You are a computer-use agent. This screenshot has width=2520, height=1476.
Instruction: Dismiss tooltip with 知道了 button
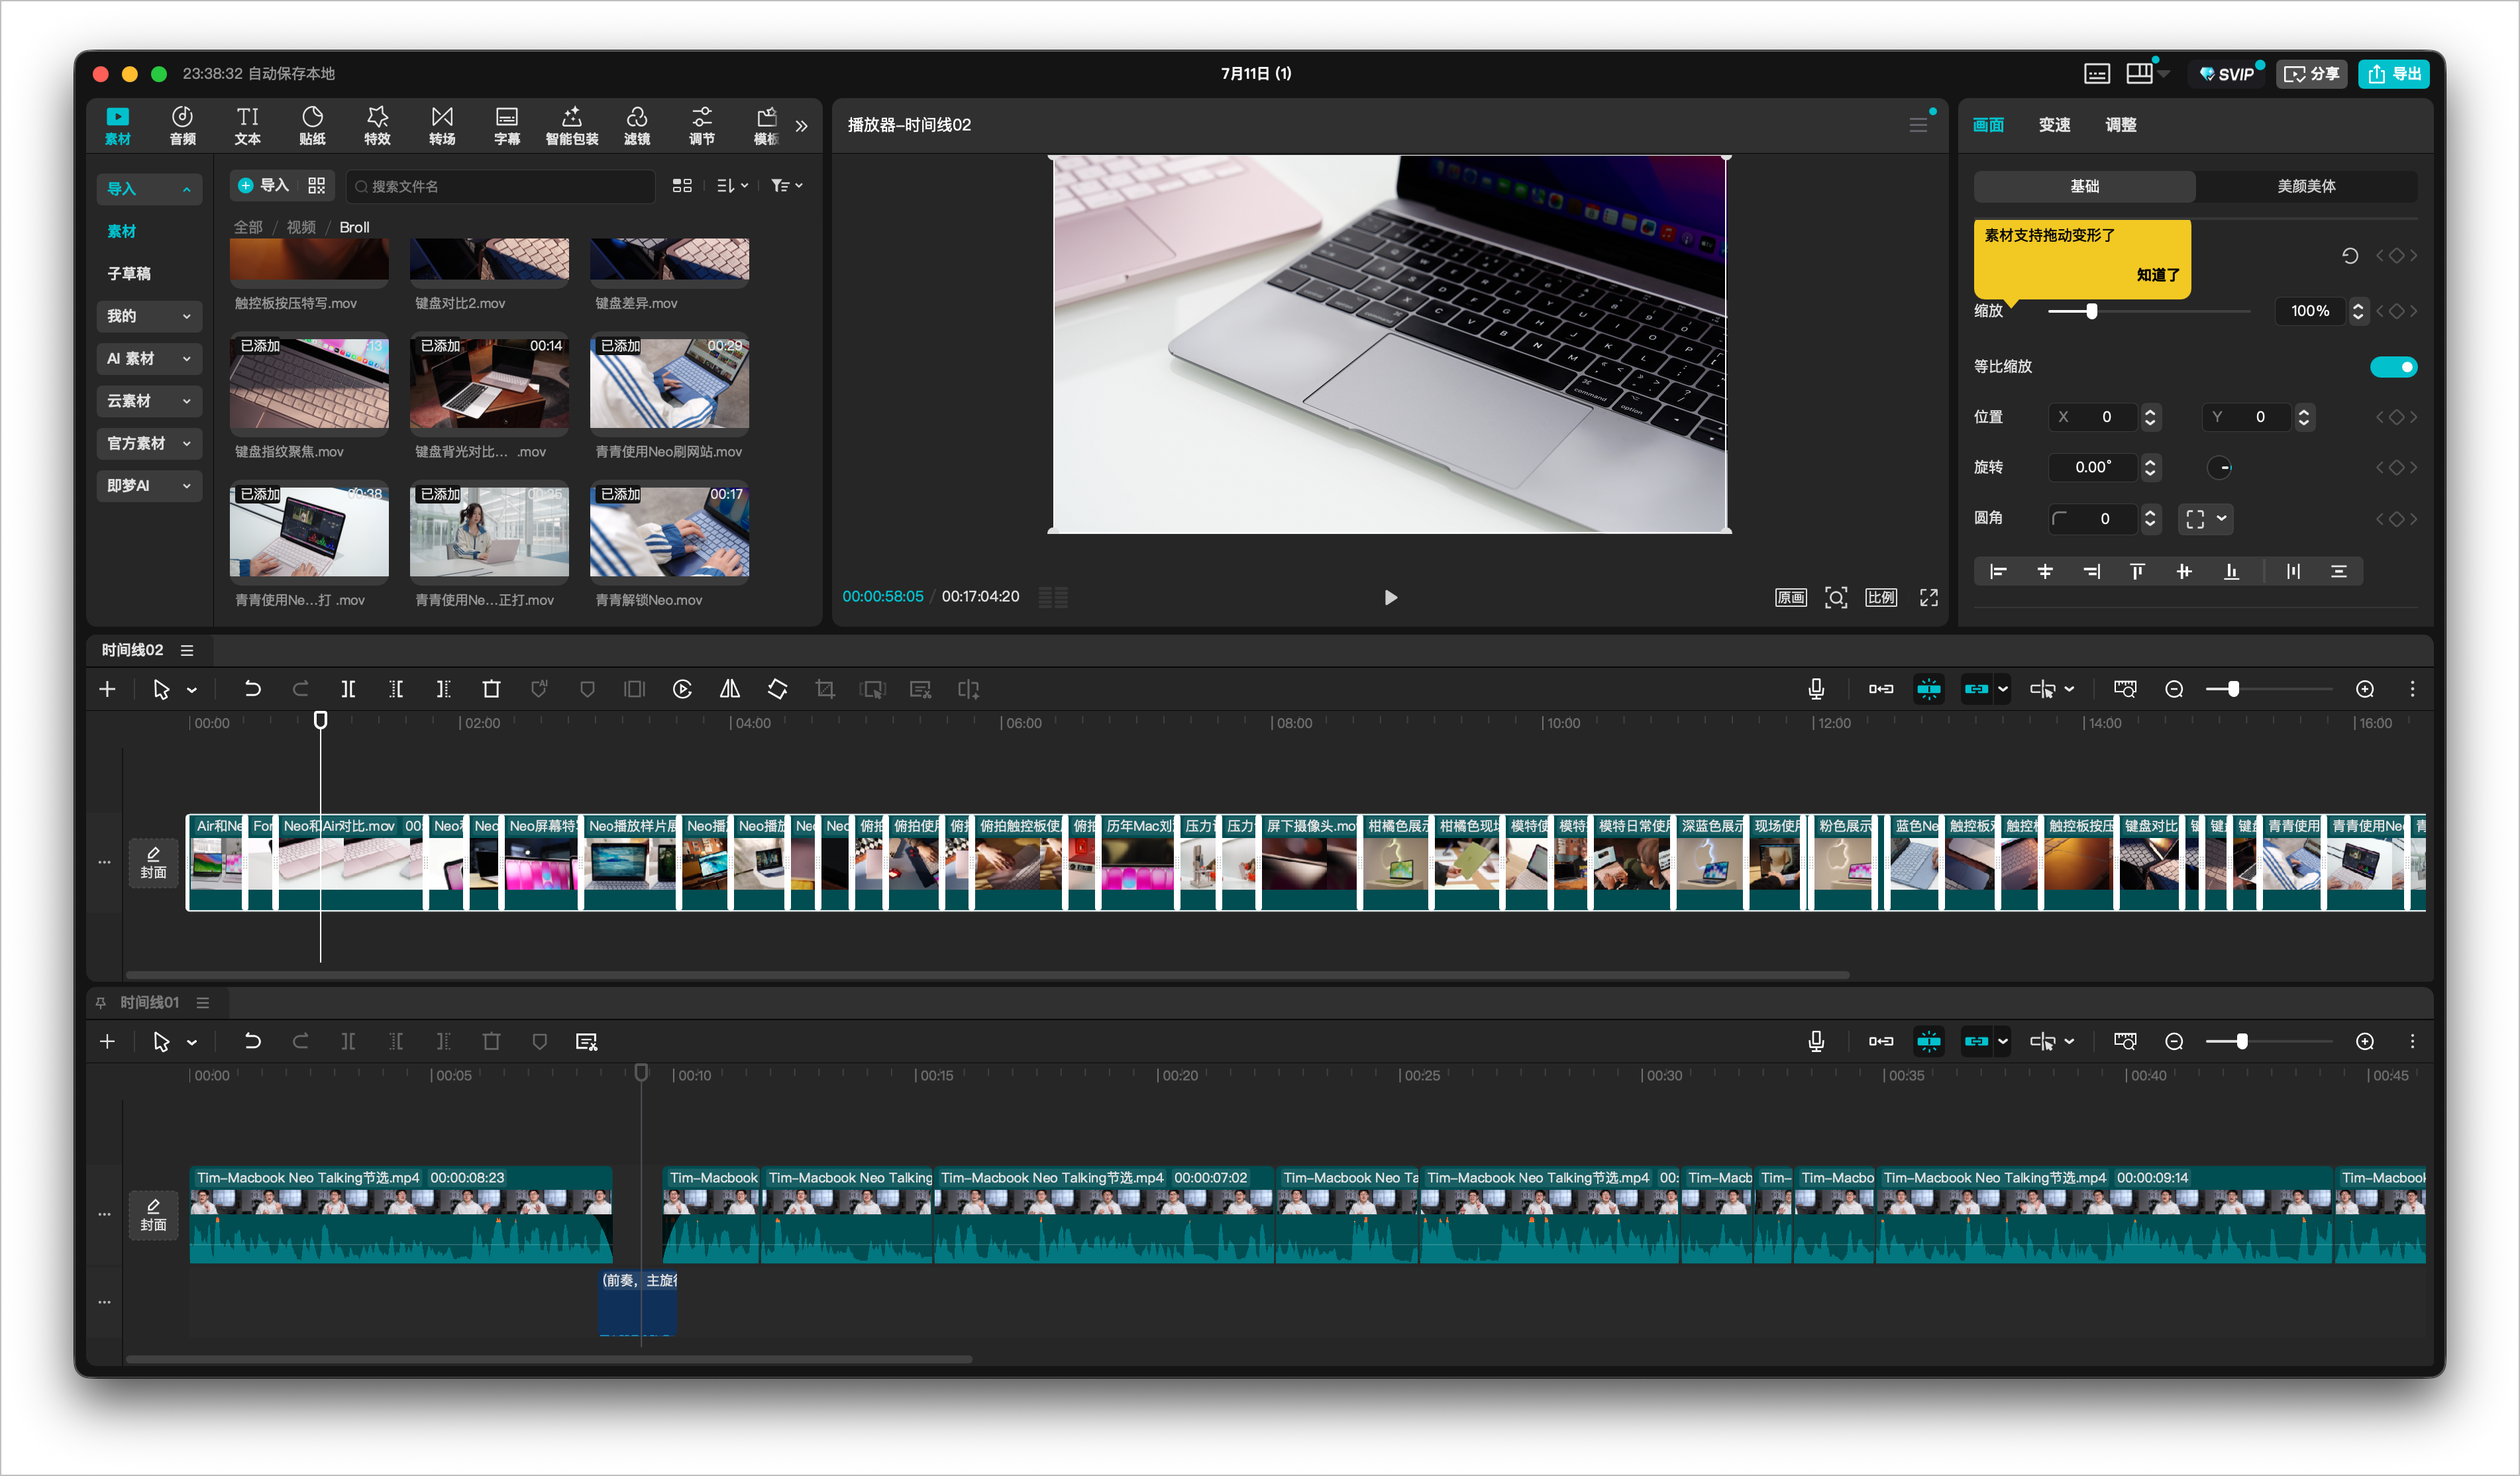pos(2157,275)
